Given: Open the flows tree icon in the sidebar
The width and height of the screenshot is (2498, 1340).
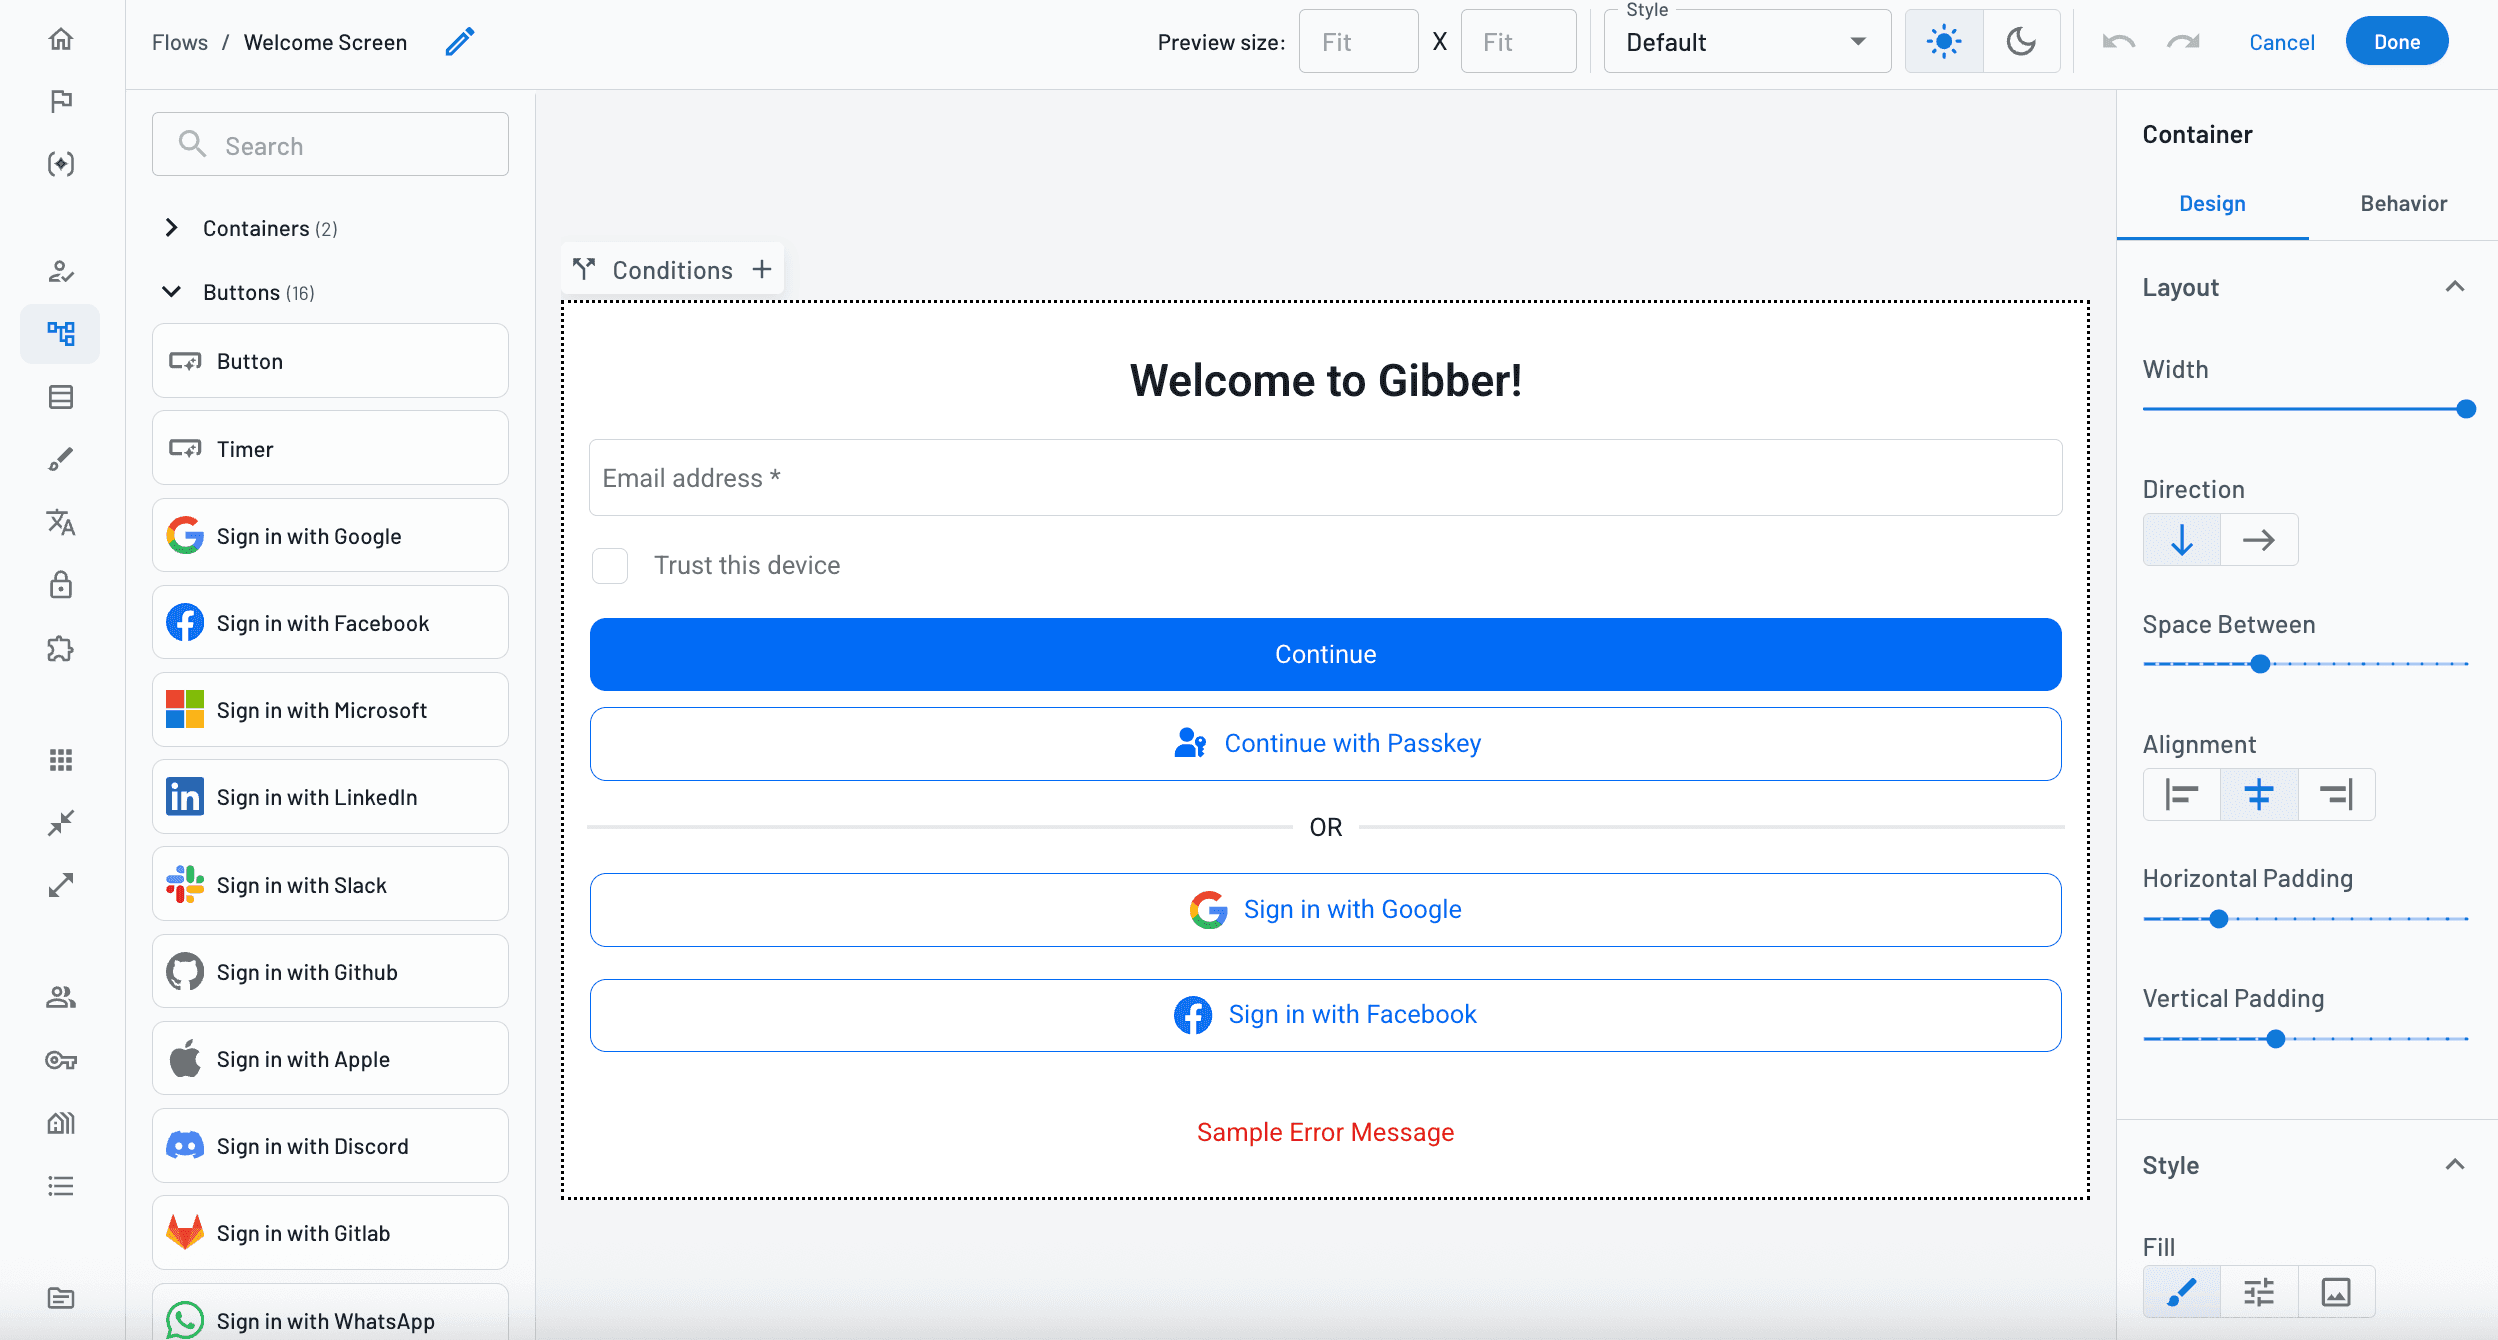Looking at the screenshot, I should (61, 333).
